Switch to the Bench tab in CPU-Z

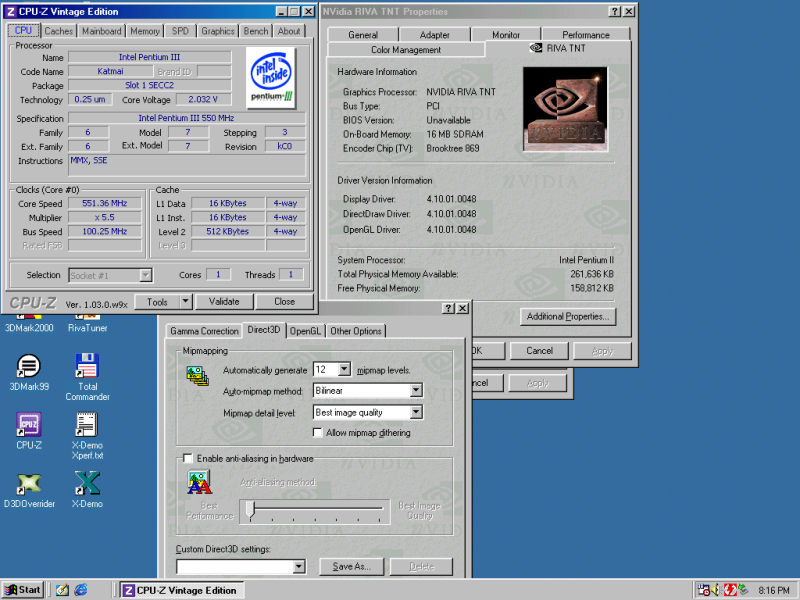256,31
